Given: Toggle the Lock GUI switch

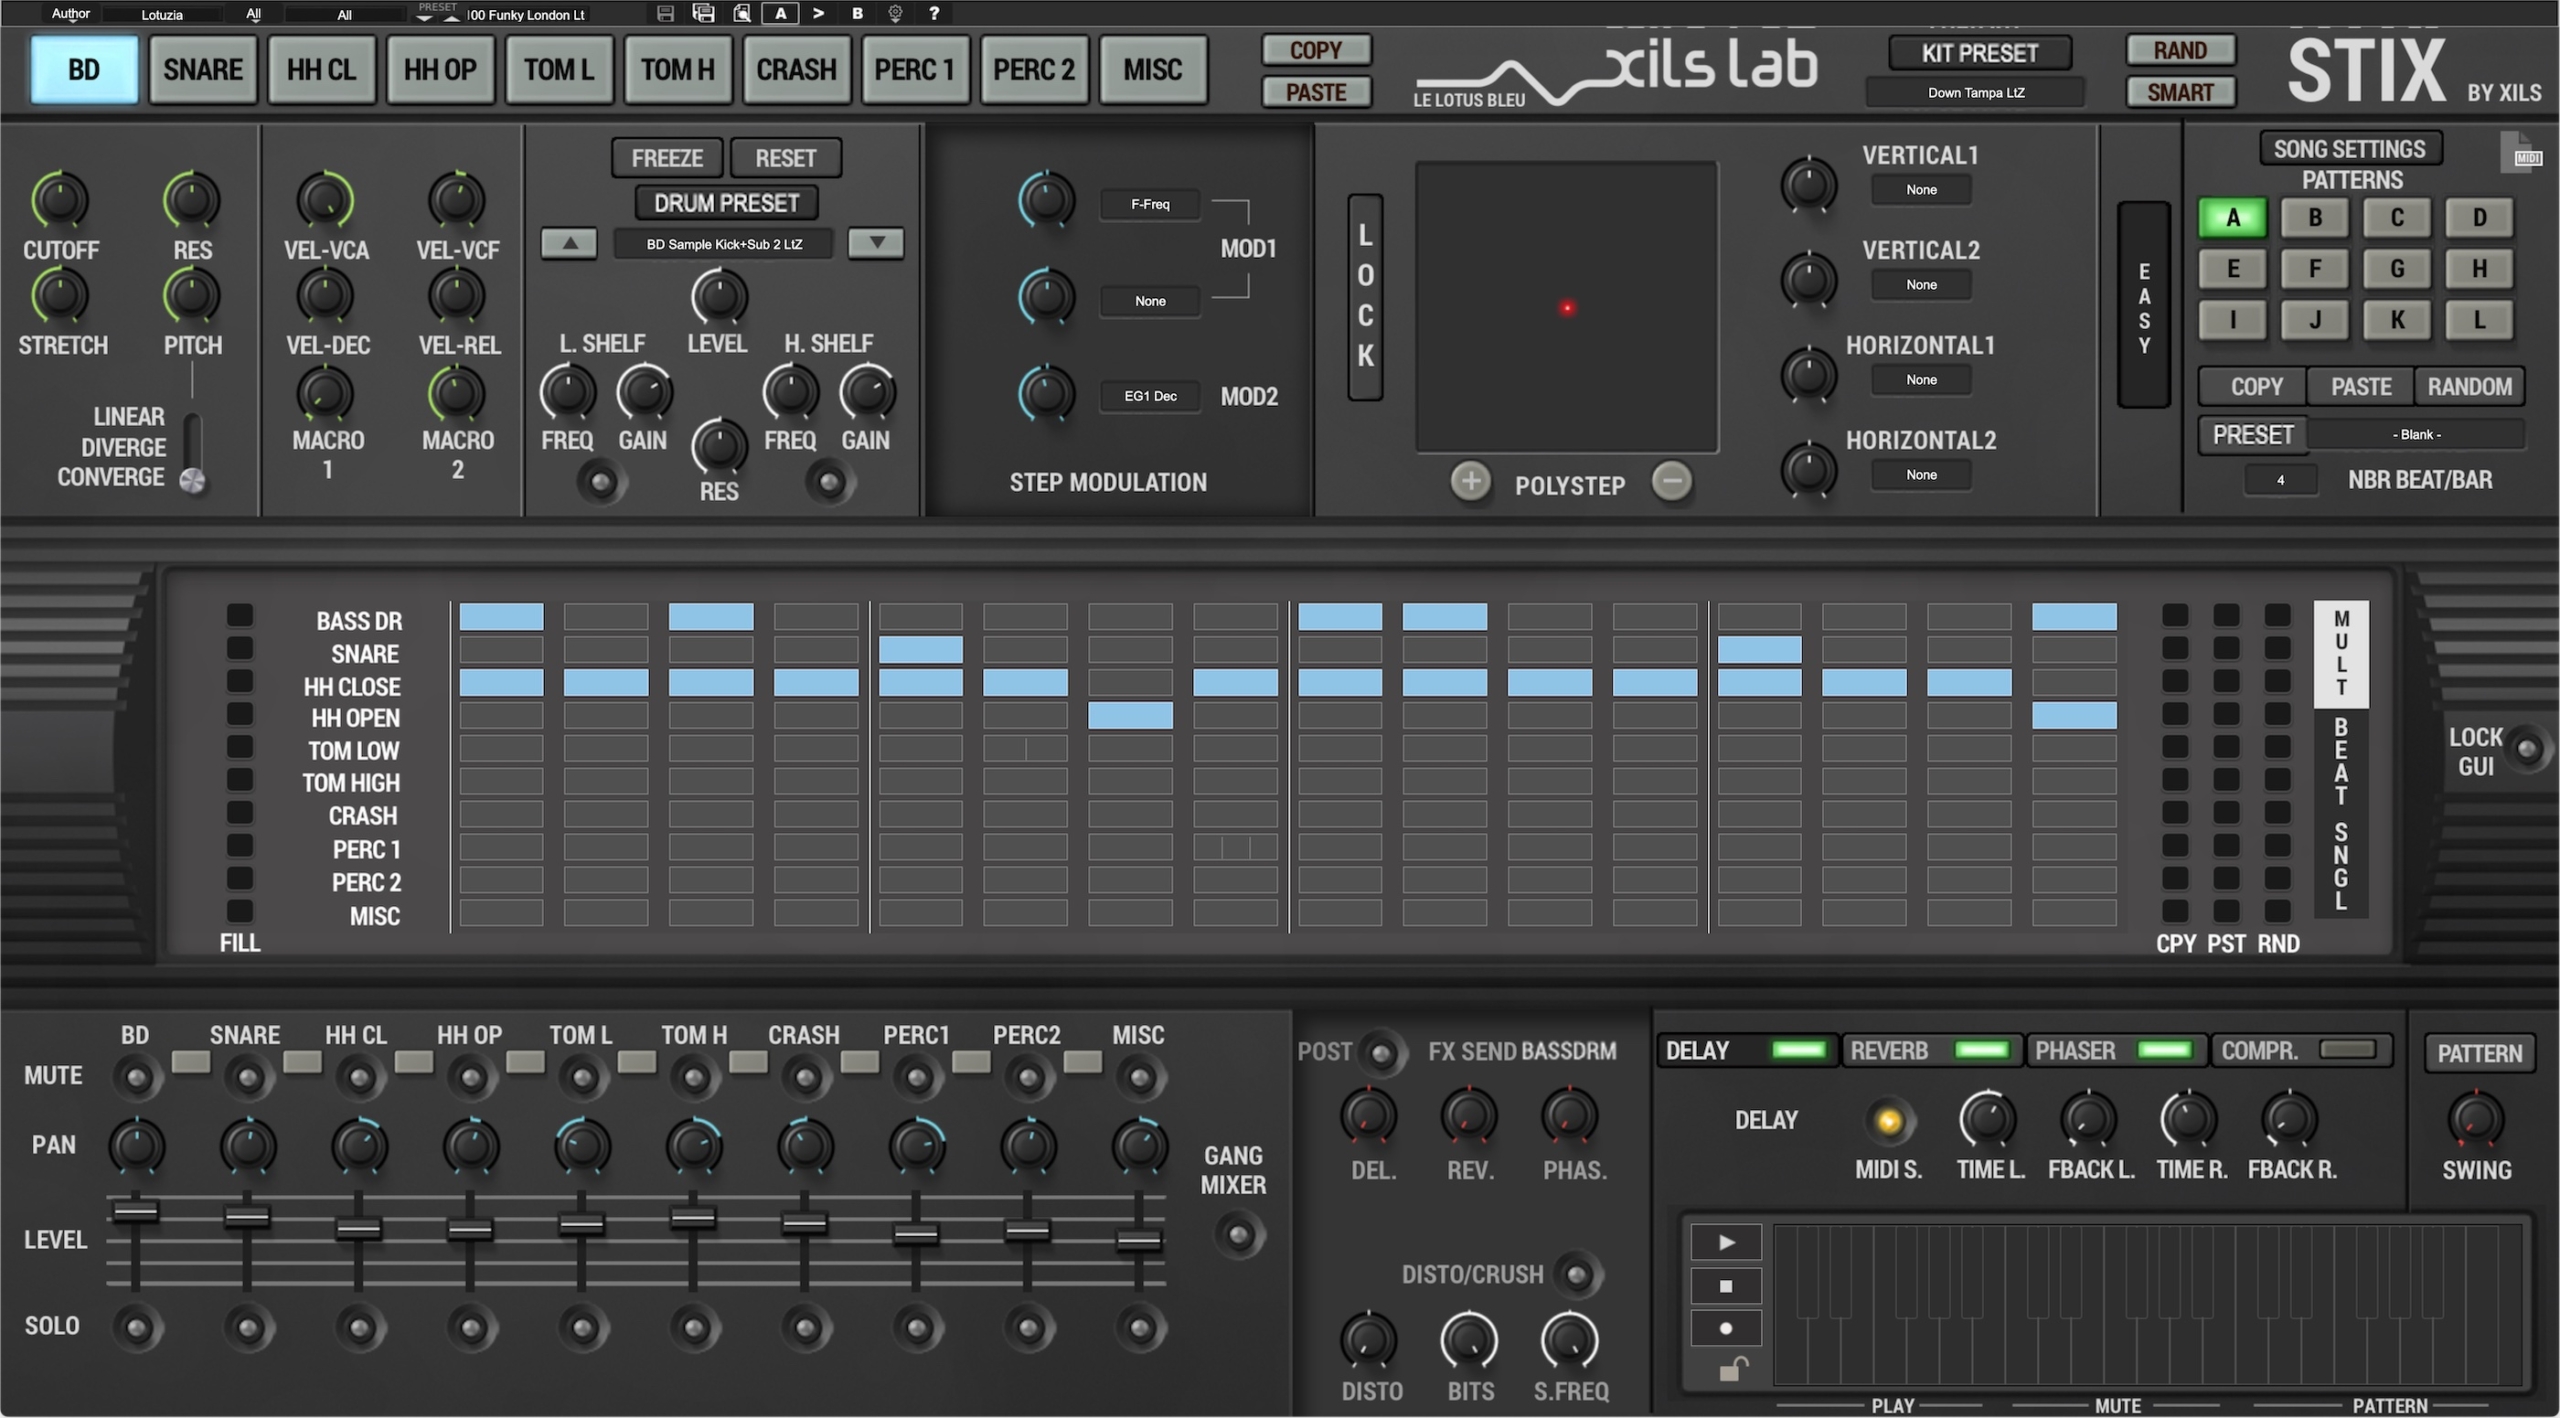Looking at the screenshot, I should click(x=2527, y=749).
